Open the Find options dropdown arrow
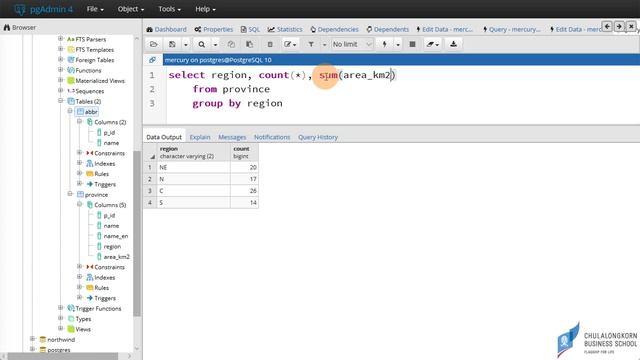The width and height of the screenshot is (640, 360). (x=215, y=44)
